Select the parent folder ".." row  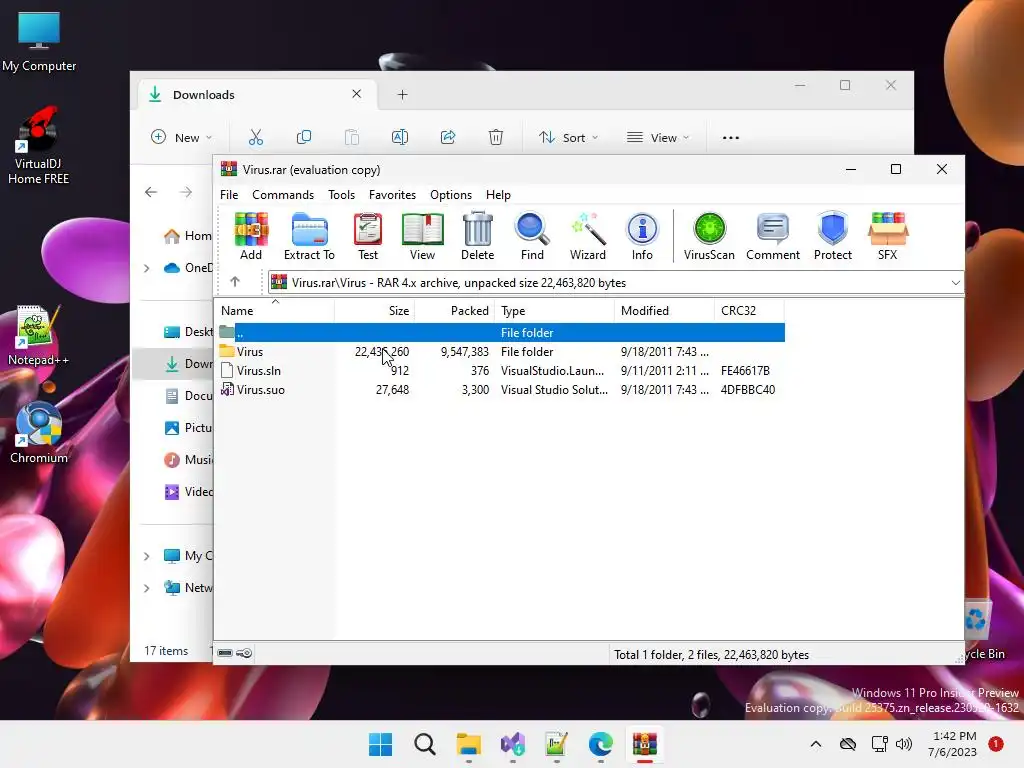pyautogui.click(x=500, y=332)
